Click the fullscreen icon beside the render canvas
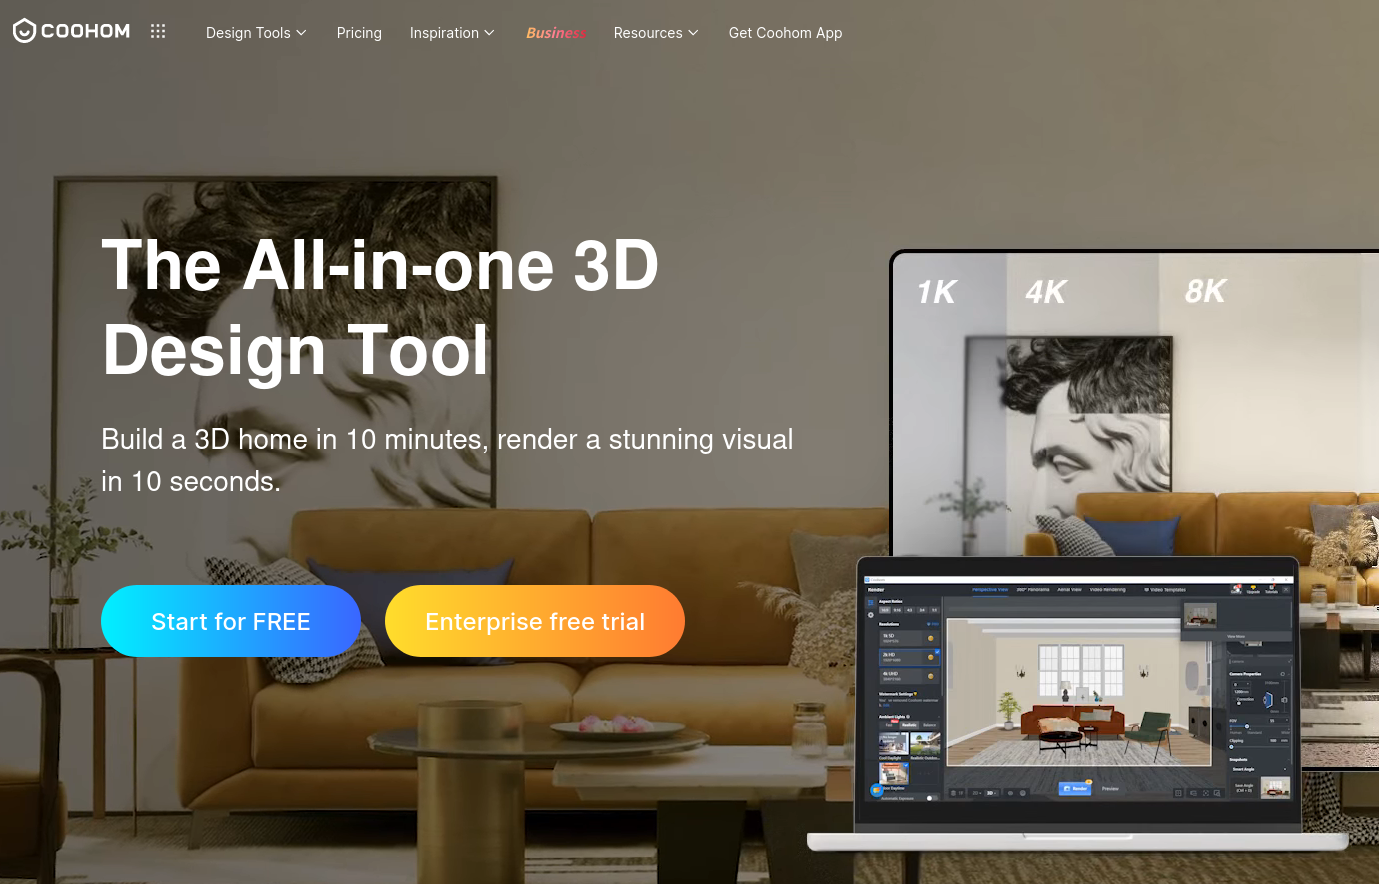Image resolution: width=1379 pixels, height=884 pixels. point(1205,792)
